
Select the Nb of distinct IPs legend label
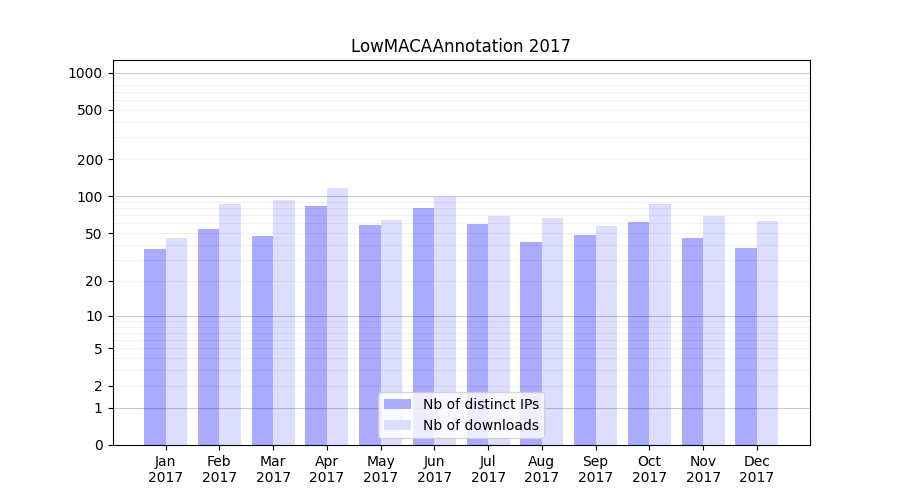coord(480,404)
